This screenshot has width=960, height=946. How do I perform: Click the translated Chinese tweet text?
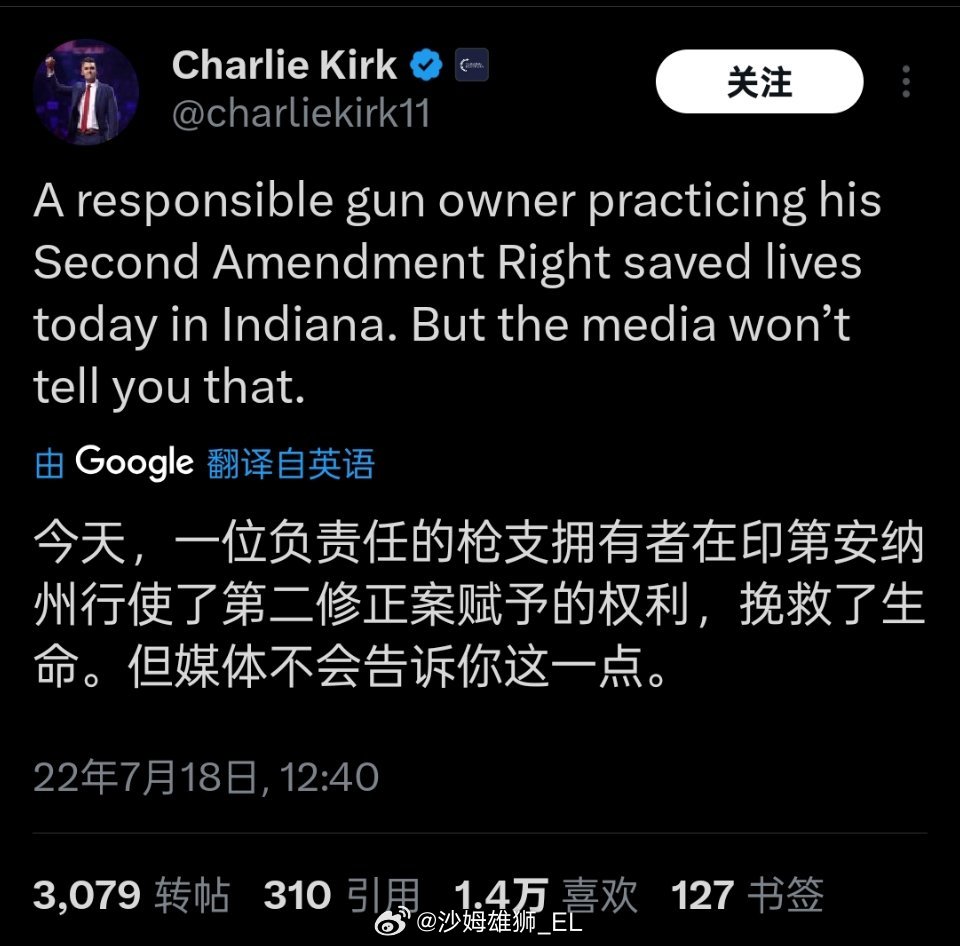click(x=479, y=604)
